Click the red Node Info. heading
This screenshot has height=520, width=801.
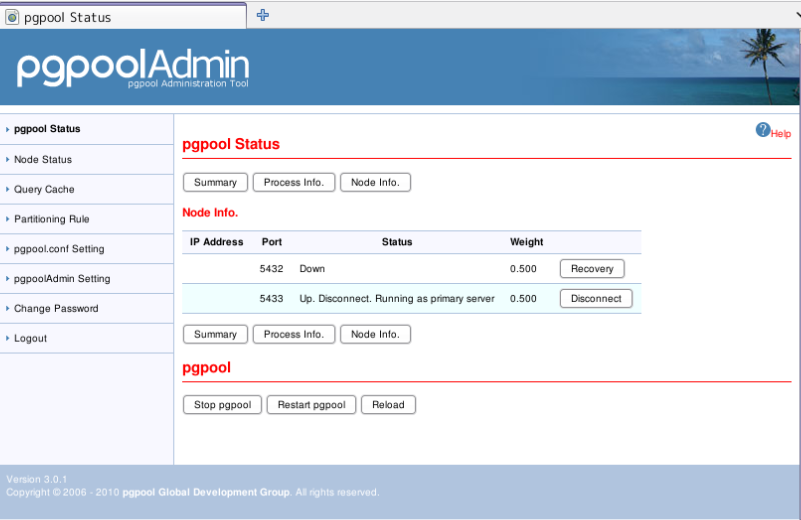210,212
